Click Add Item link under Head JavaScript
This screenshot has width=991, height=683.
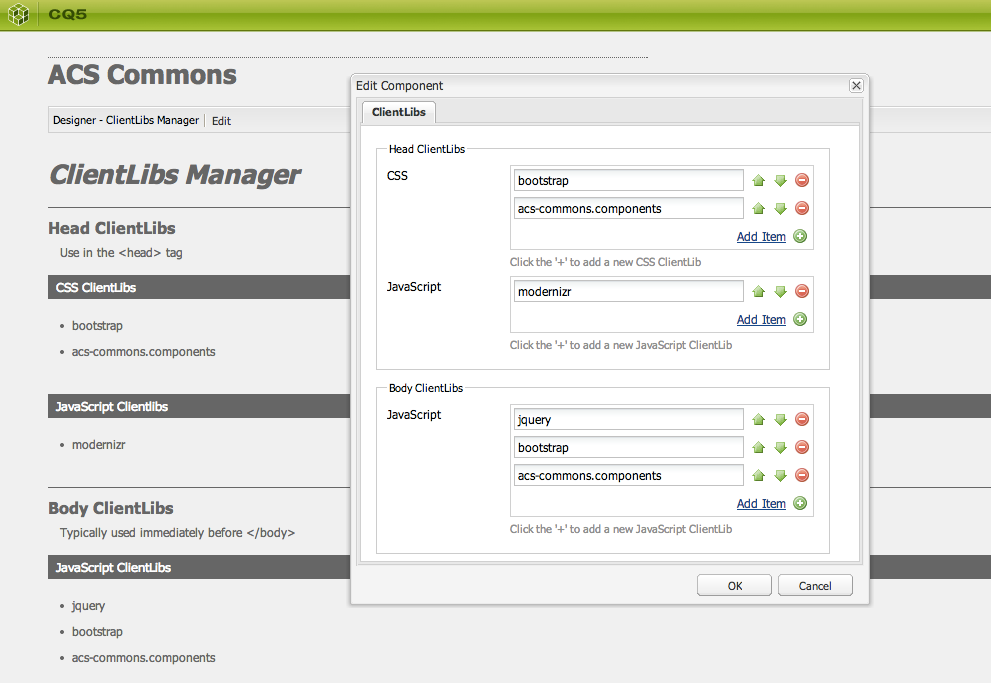point(761,320)
